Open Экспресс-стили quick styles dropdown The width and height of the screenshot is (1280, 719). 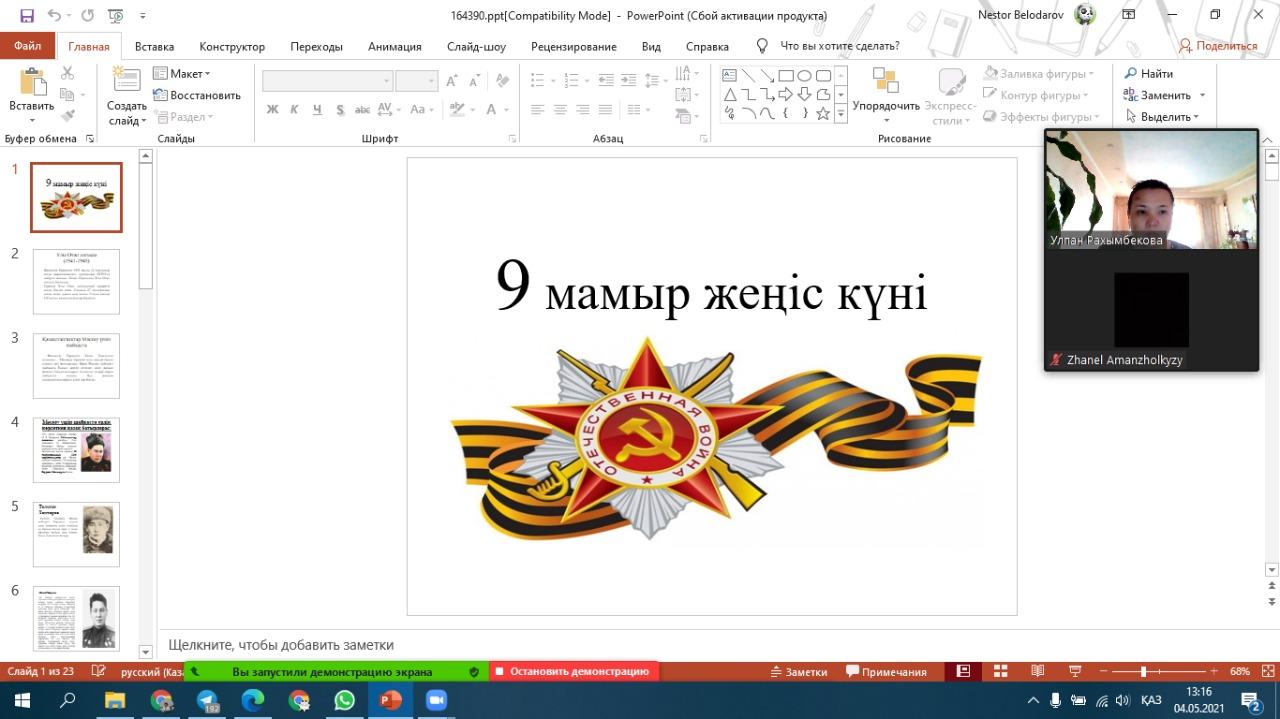pos(950,95)
